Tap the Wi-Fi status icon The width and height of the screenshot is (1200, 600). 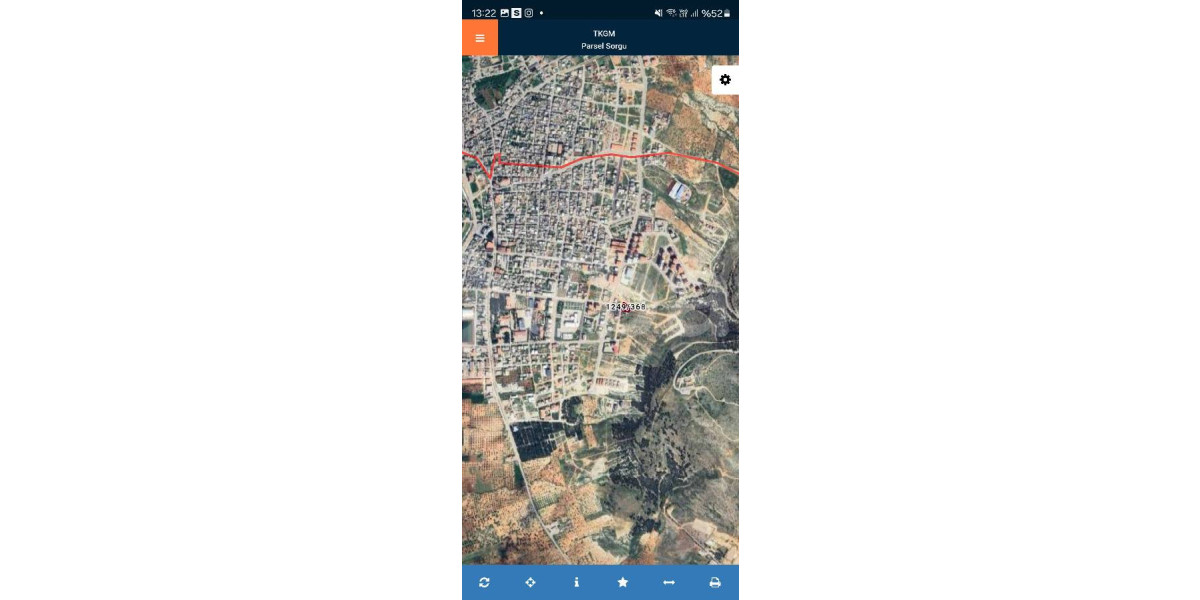(x=670, y=13)
